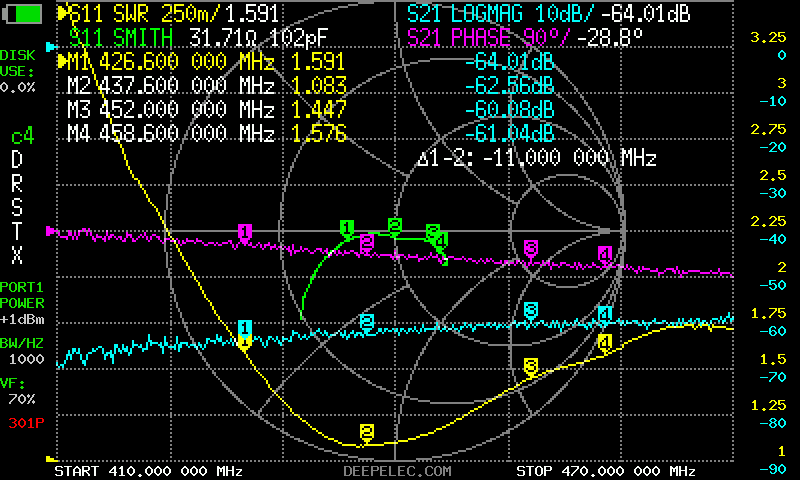
Task: Select the S11 SMITH trace label
Action: pyautogui.click(x=121, y=38)
